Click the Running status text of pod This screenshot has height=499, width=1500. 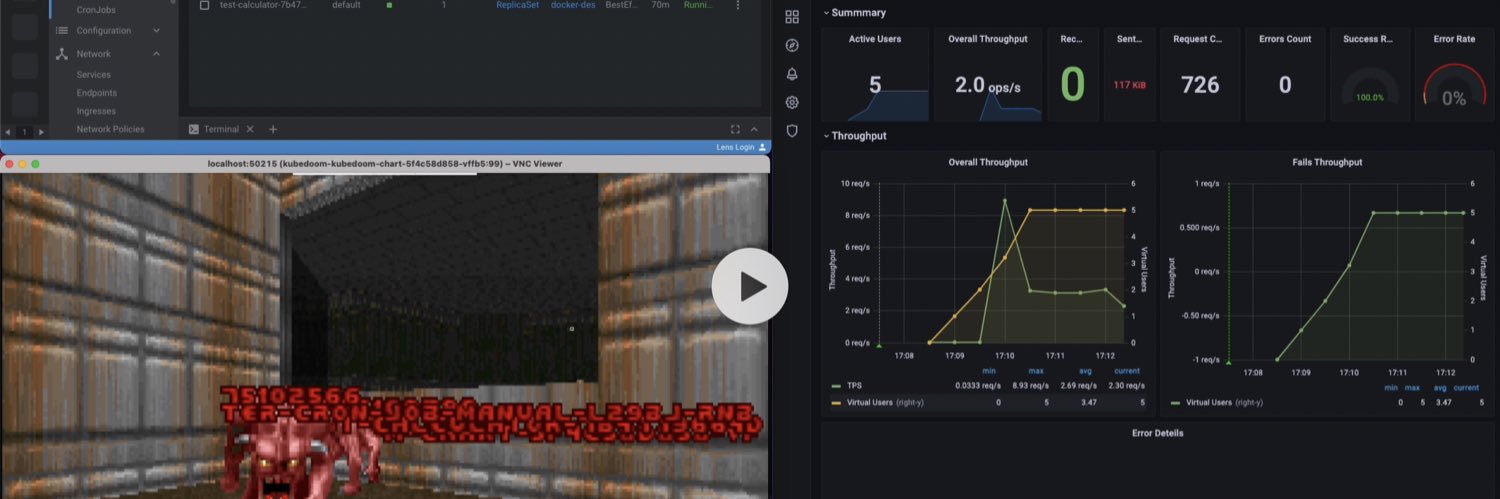(698, 5)
